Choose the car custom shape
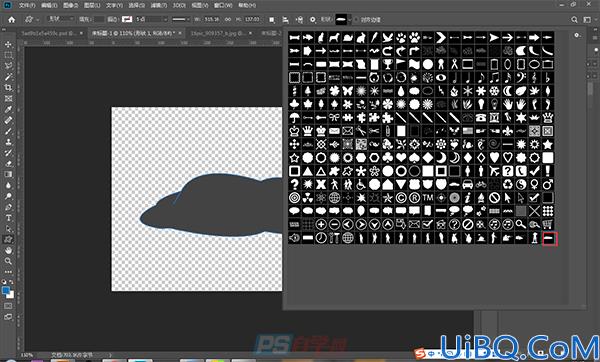This screenshot has height=362, width=600. 468,184
